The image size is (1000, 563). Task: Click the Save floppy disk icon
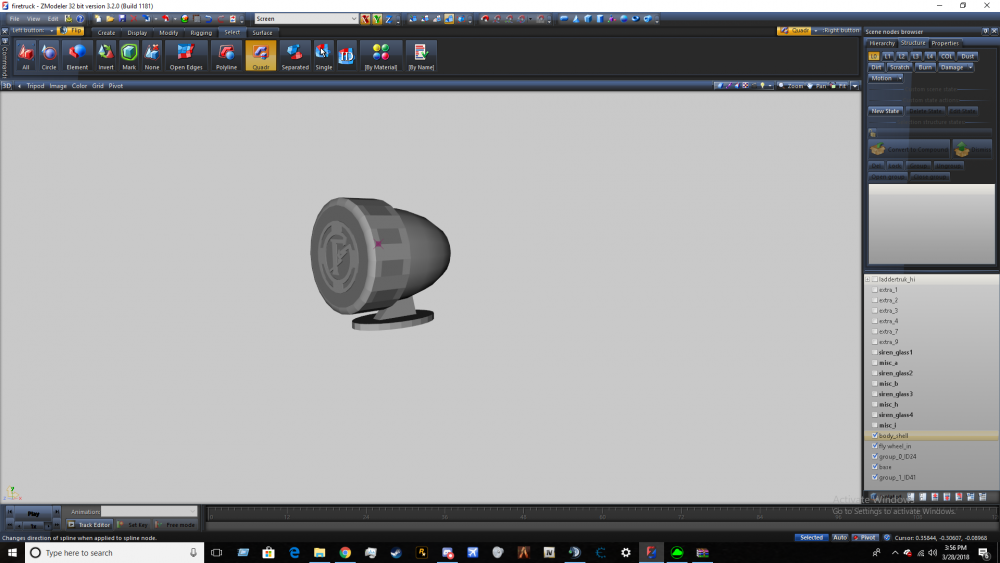point(122,19)
